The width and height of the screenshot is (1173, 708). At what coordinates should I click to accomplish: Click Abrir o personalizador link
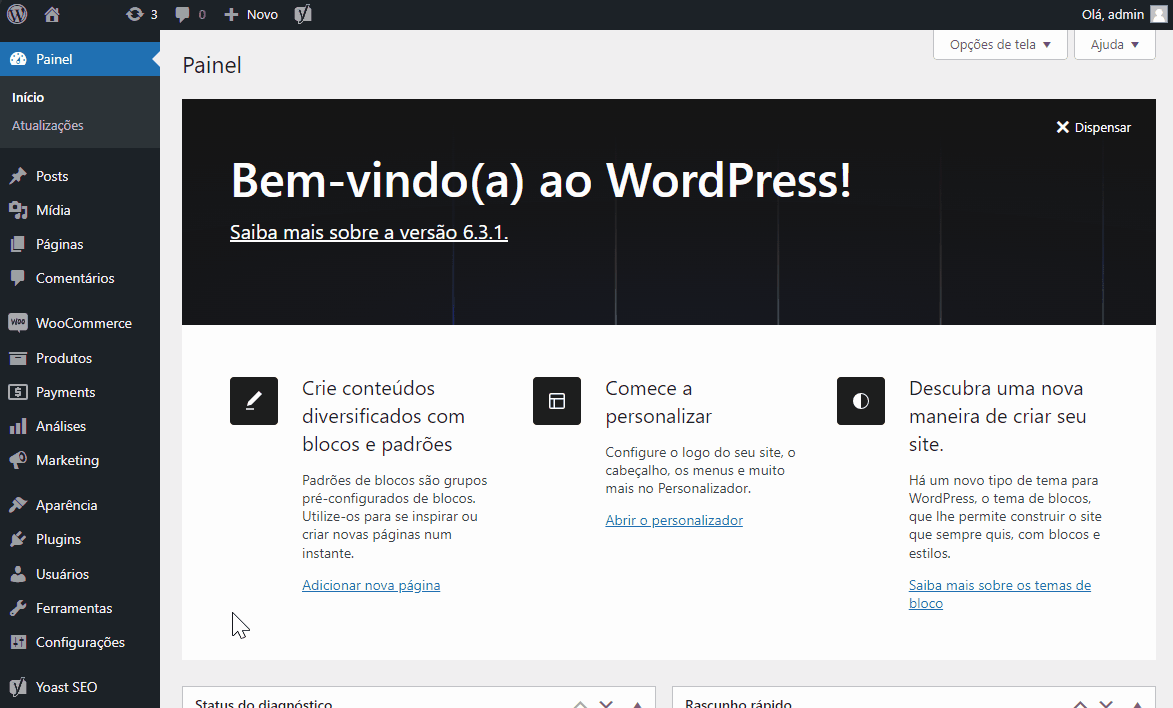674,520
